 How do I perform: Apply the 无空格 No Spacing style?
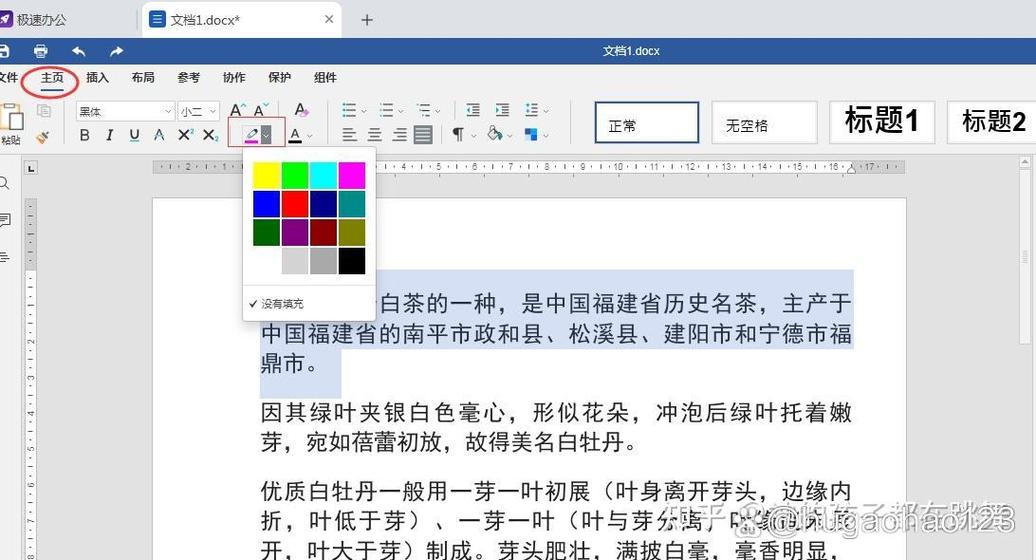pyautogui.click(x=764, y=123)
